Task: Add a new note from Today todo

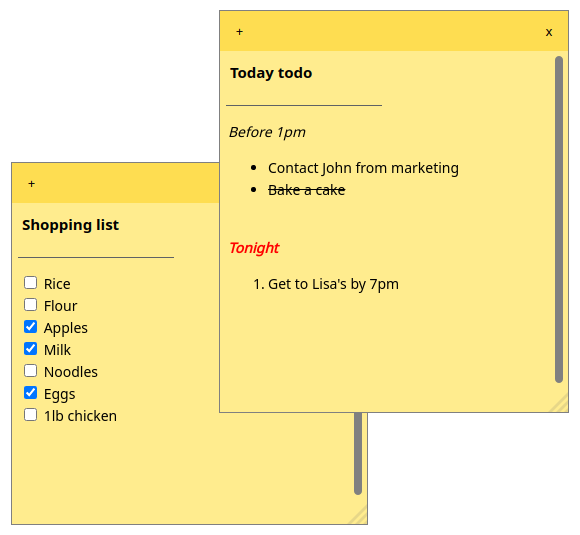Action: pos(239,32)
